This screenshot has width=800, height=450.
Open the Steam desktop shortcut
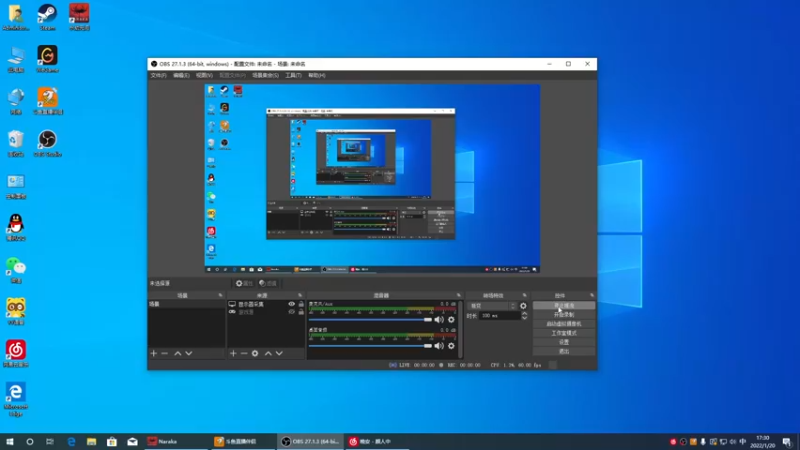(47, 17)
